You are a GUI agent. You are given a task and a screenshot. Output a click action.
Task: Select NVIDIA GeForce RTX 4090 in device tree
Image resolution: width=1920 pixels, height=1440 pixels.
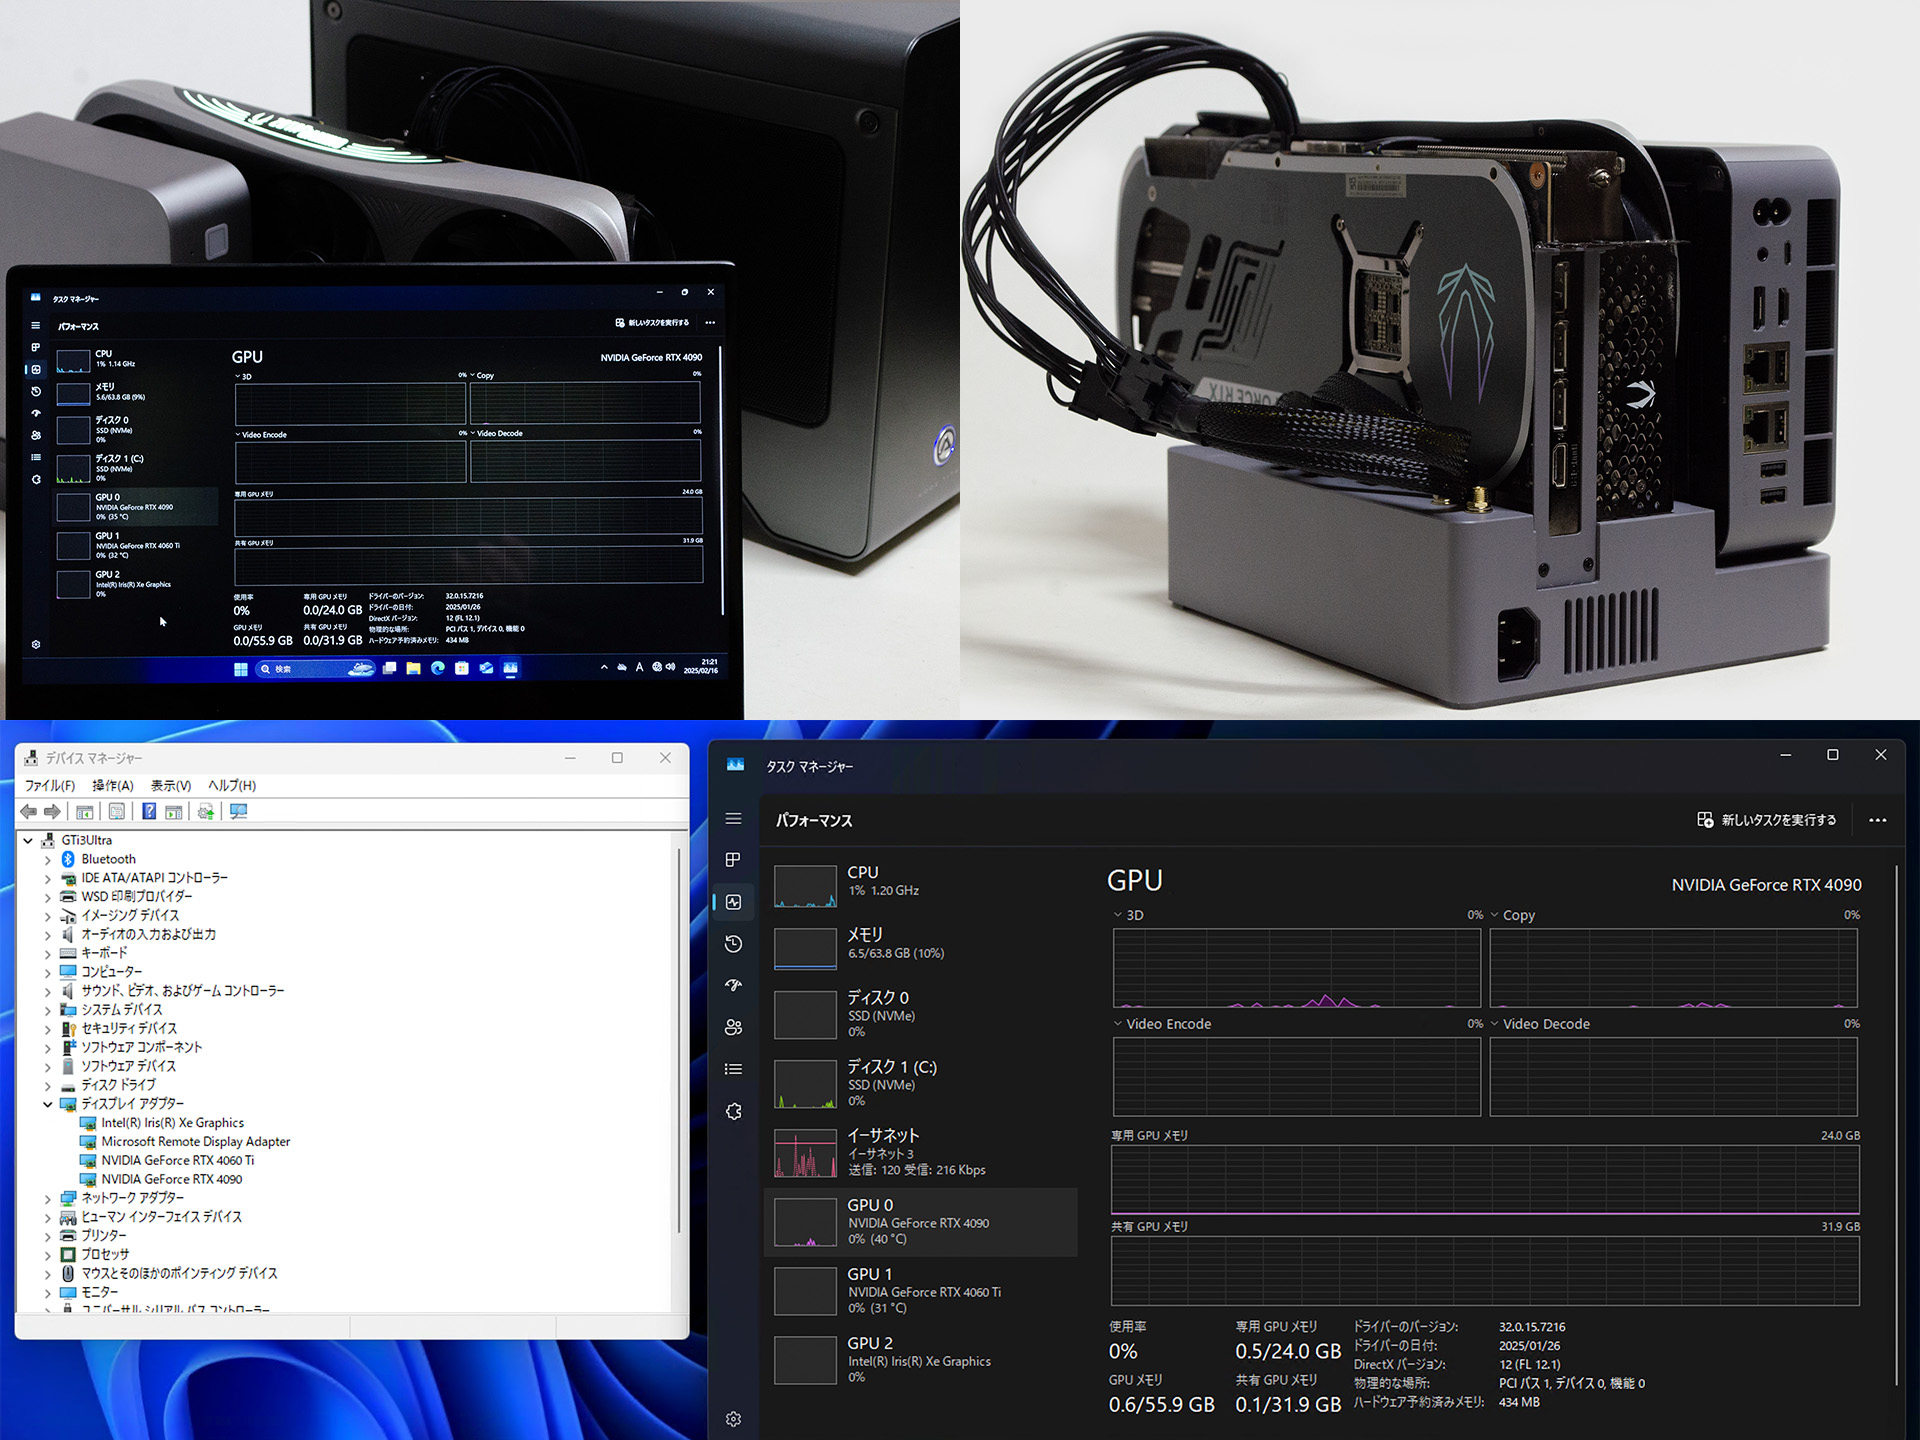click(x=171, y=1180)
